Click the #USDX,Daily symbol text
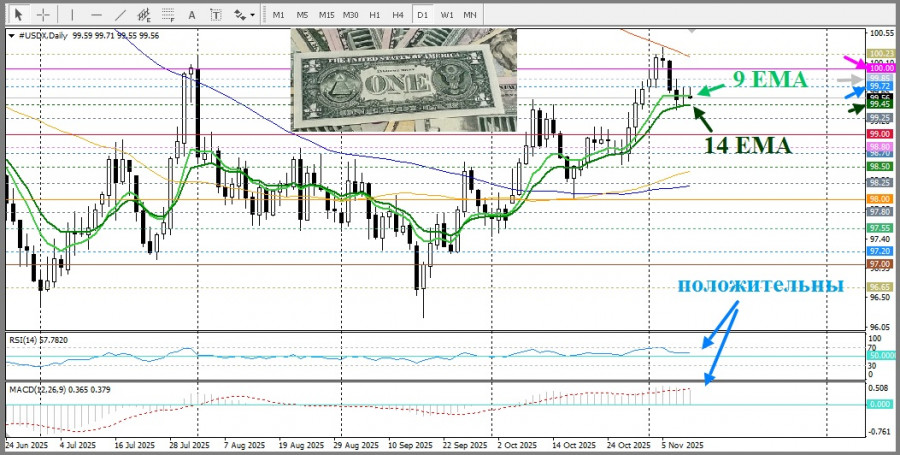Screen dimensions: 900x455 click(x=43, y=36)
